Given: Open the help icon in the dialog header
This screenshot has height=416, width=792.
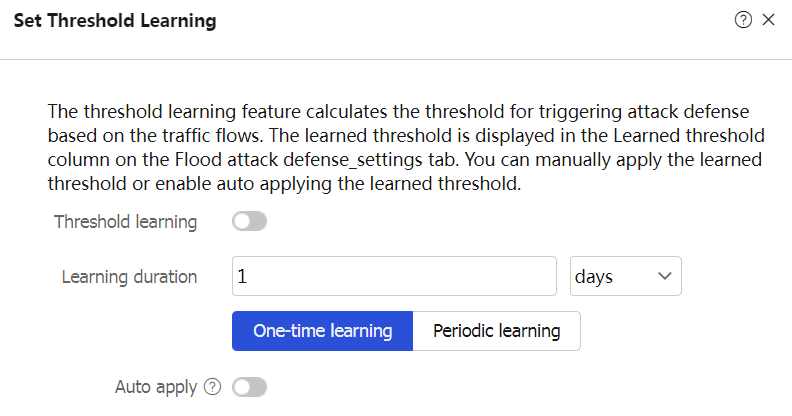Looking at the screenshot, I should tap(743, 20).
